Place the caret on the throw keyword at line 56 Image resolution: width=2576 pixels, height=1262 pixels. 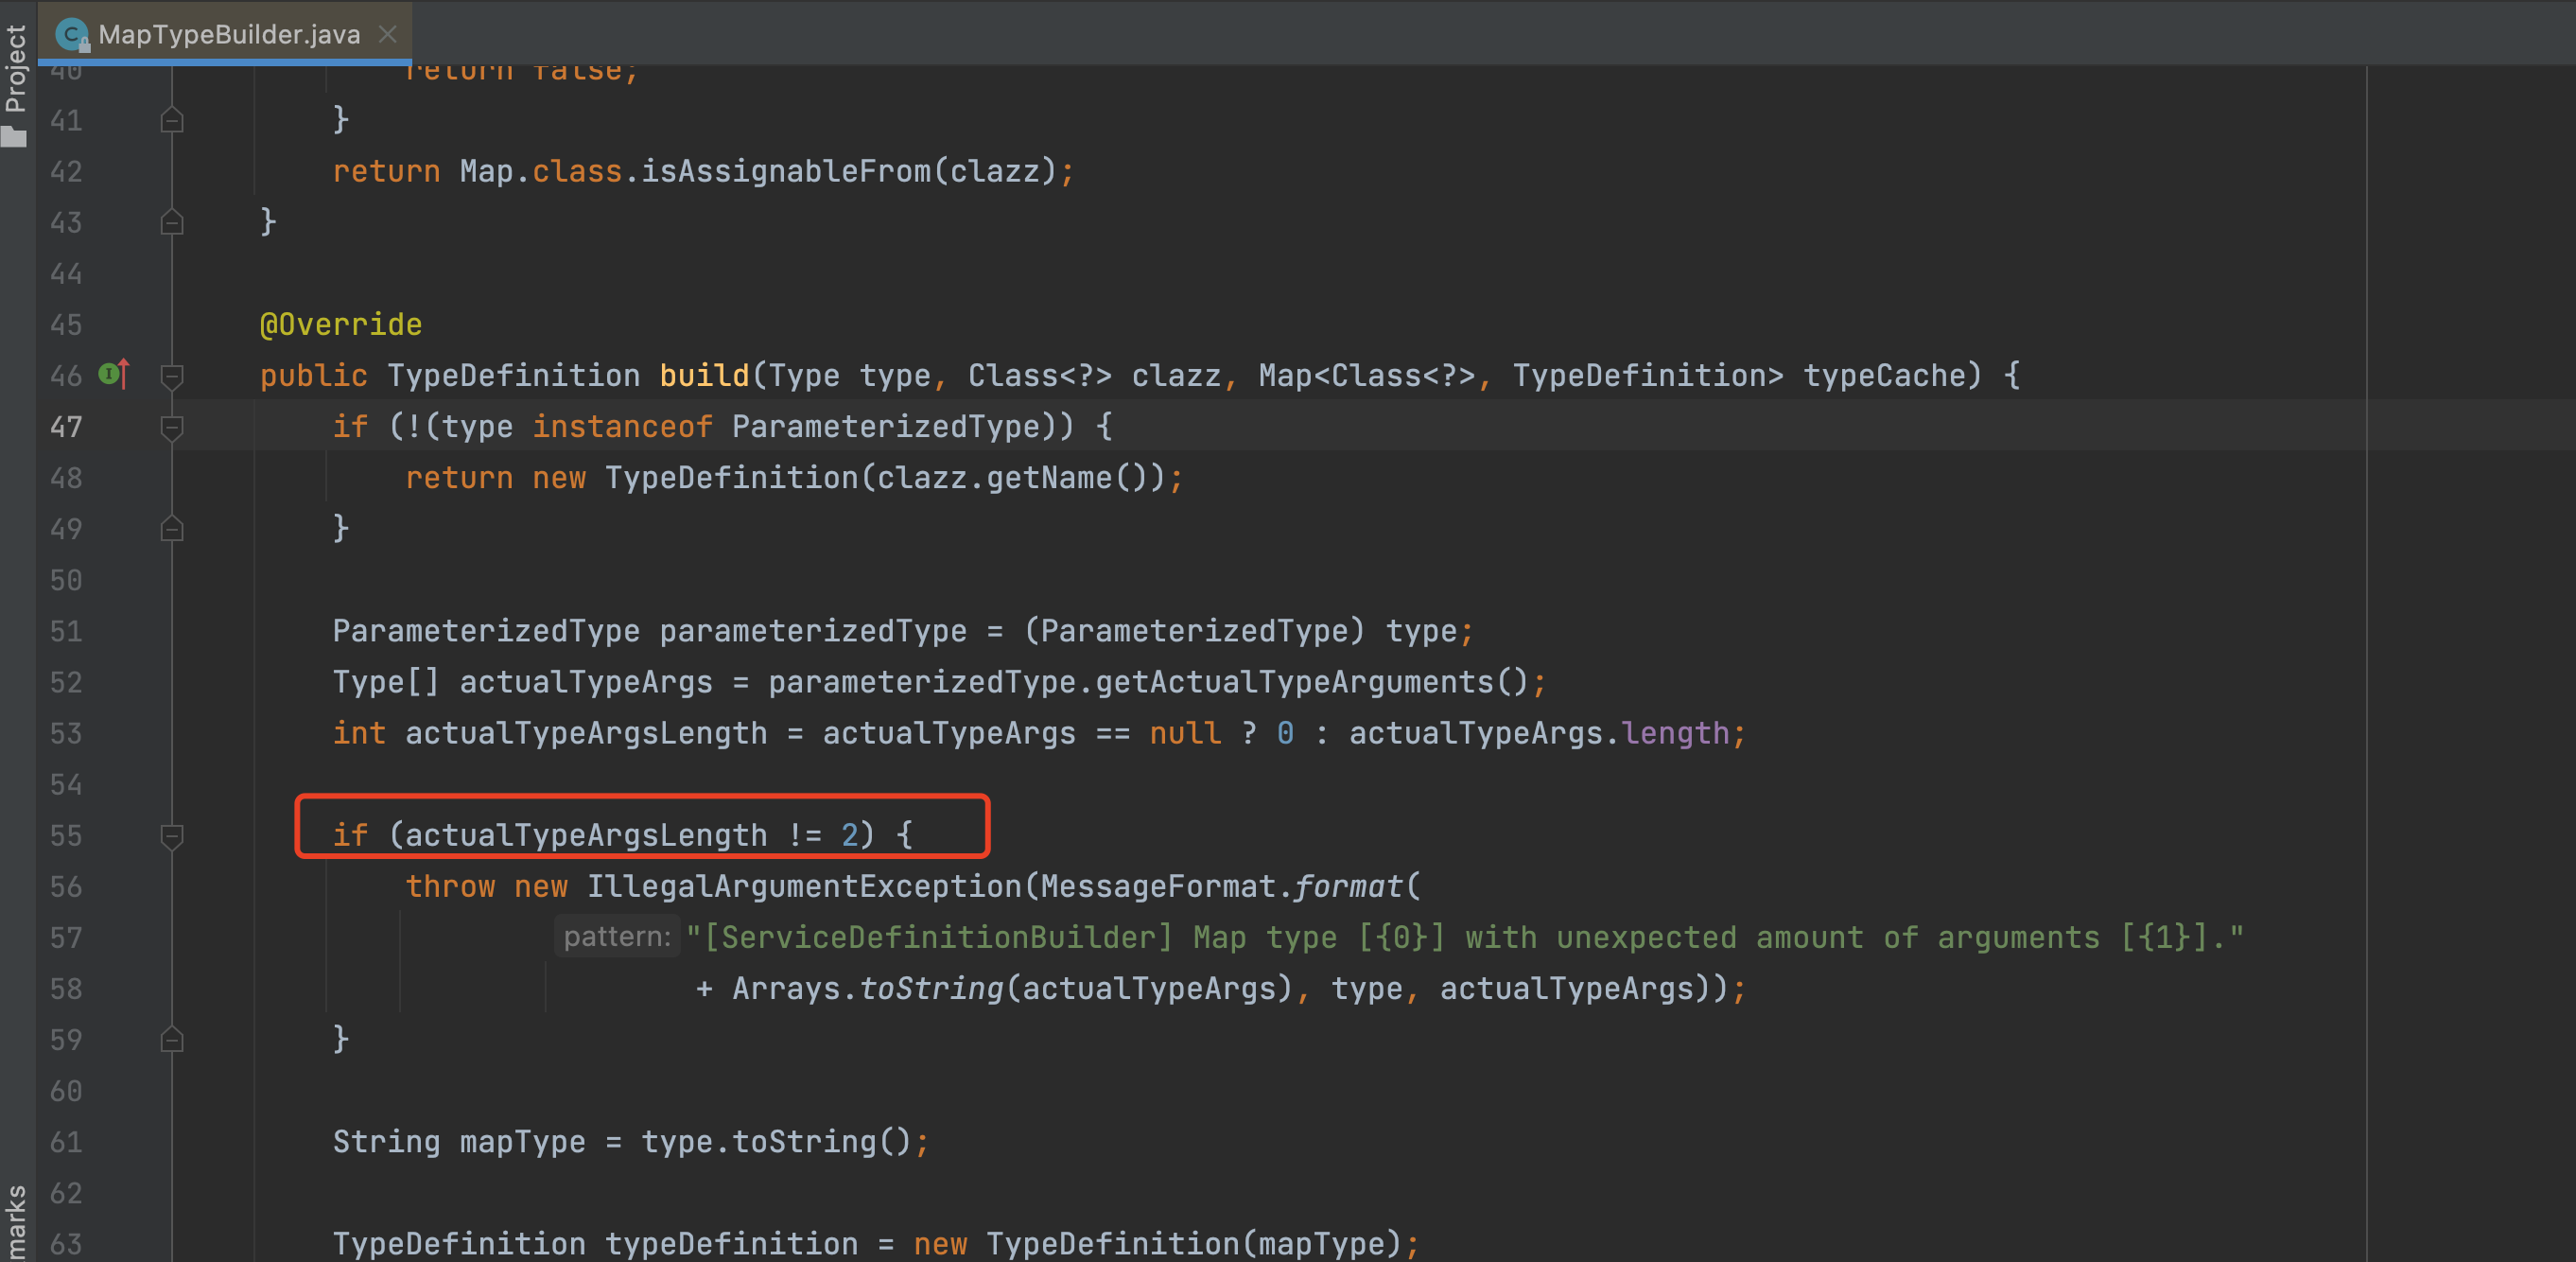pos(450,886)
